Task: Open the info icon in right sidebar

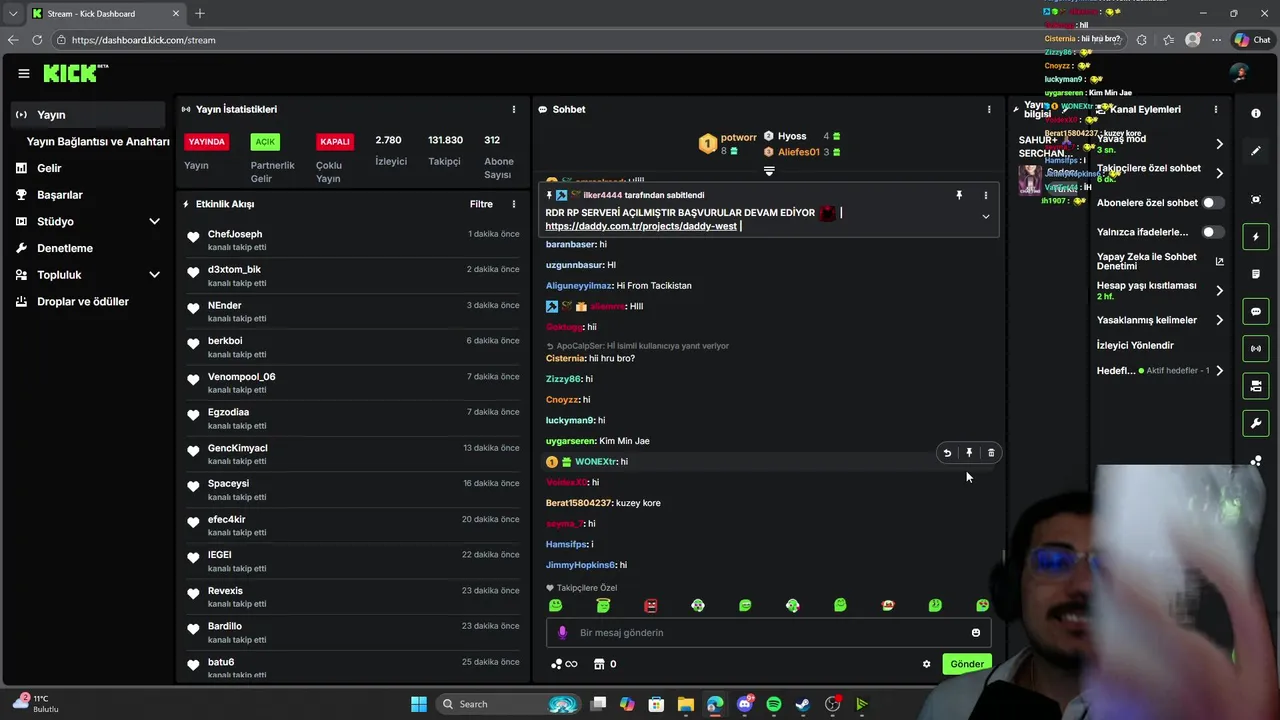Action: tap(1256, 114)
